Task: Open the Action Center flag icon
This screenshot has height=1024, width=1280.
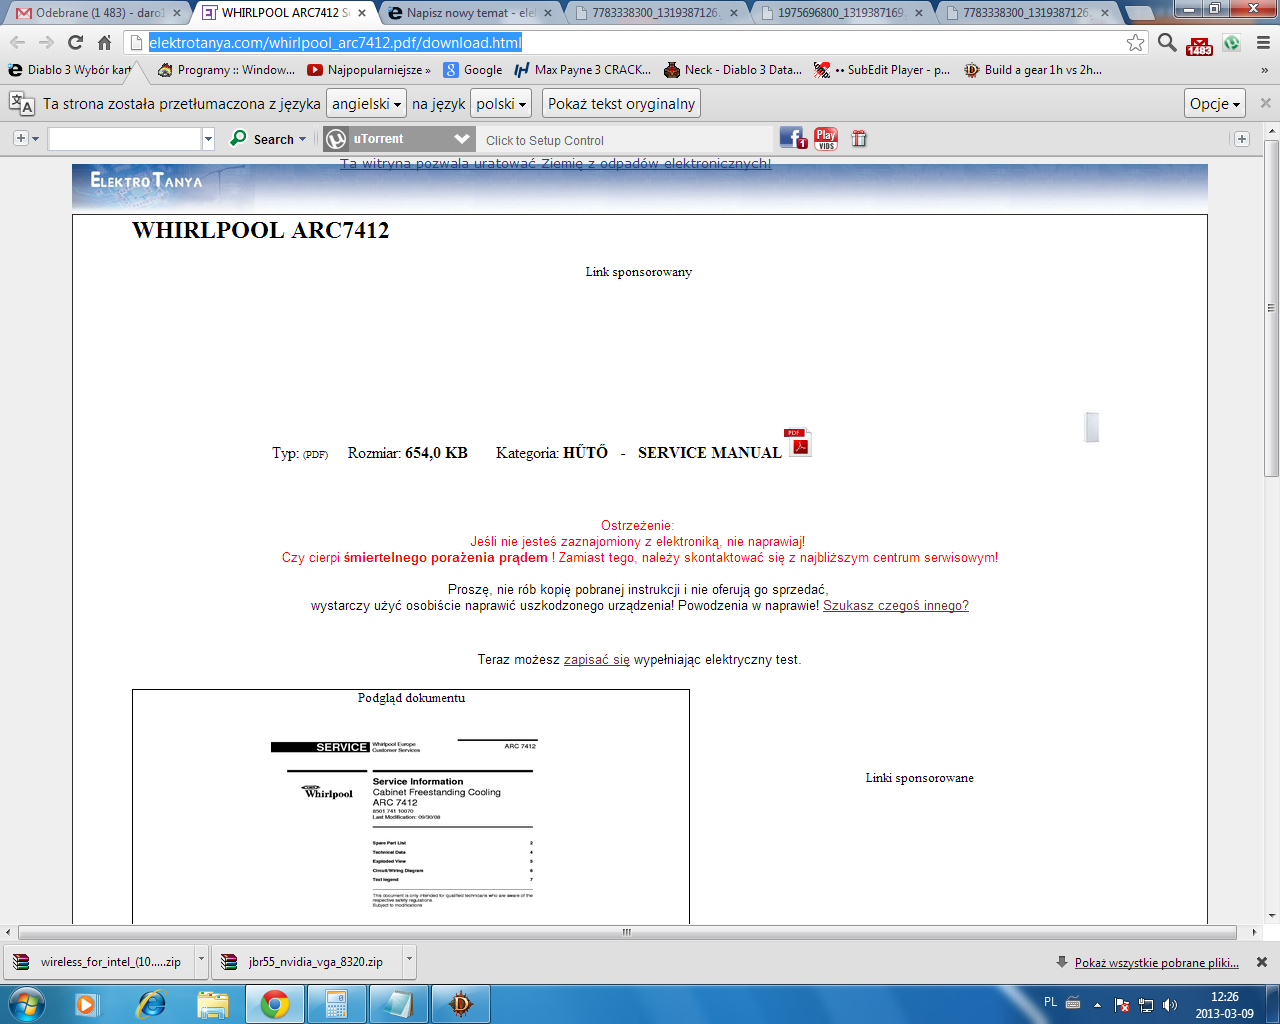Action: (x=1122, y=1005)
